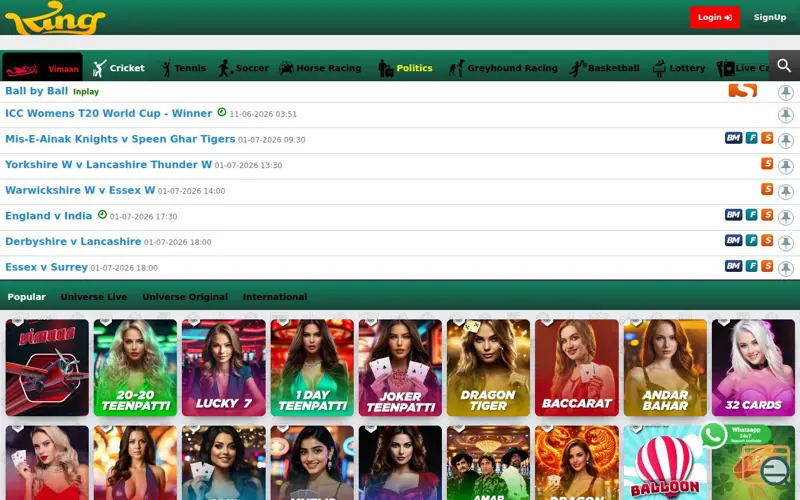Pin the England v India match
The width and height of the screenshot is (800, 500).
pyautogui.click(x=786, y=217)
